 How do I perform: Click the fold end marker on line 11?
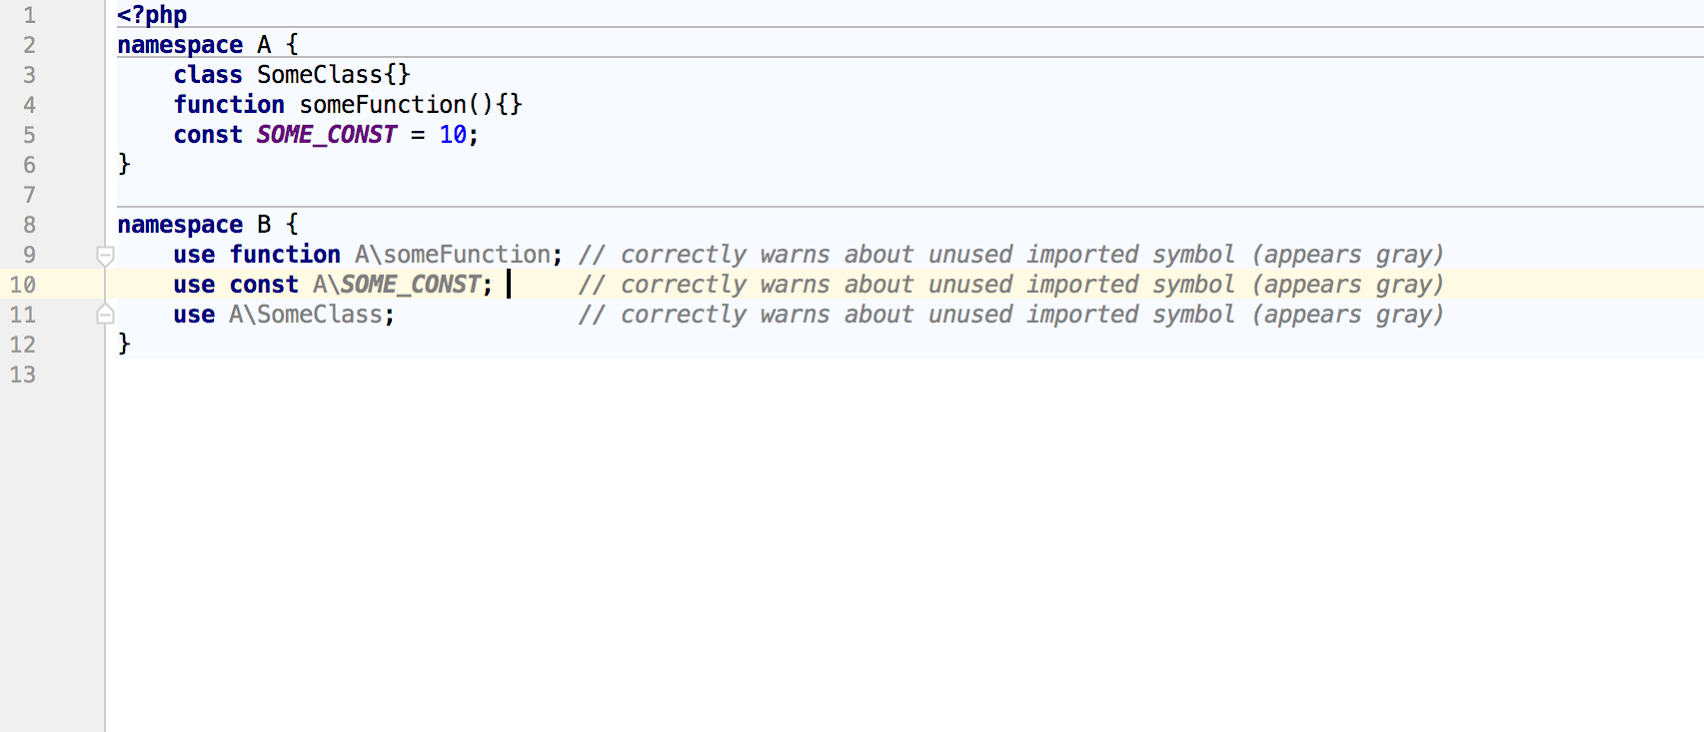point(105,315)
